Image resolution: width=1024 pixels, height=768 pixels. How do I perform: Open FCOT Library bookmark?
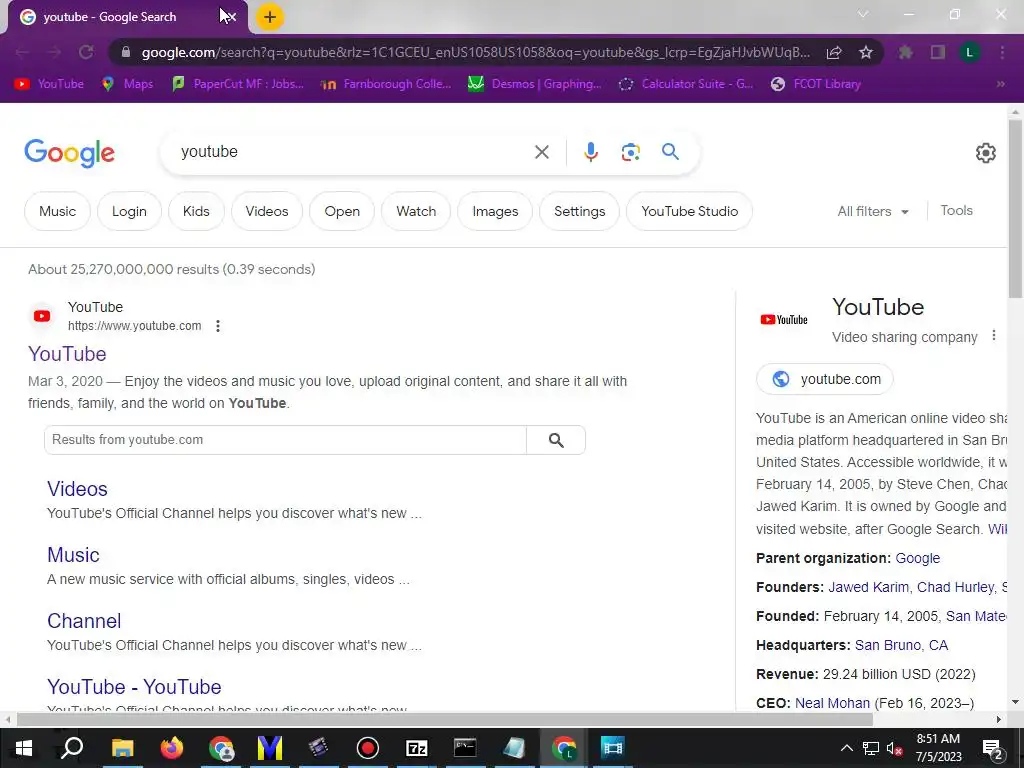click(816, 84)
